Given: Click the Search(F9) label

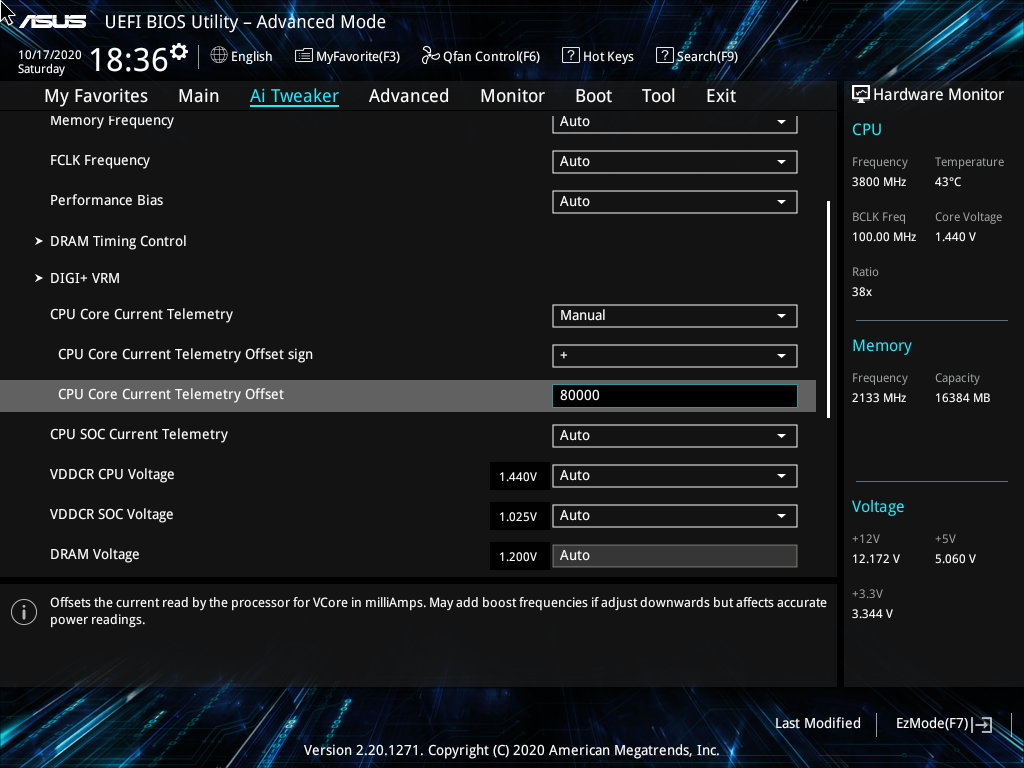Looking at the screenshot, I should pyautogui.click(x=707, y=56).
